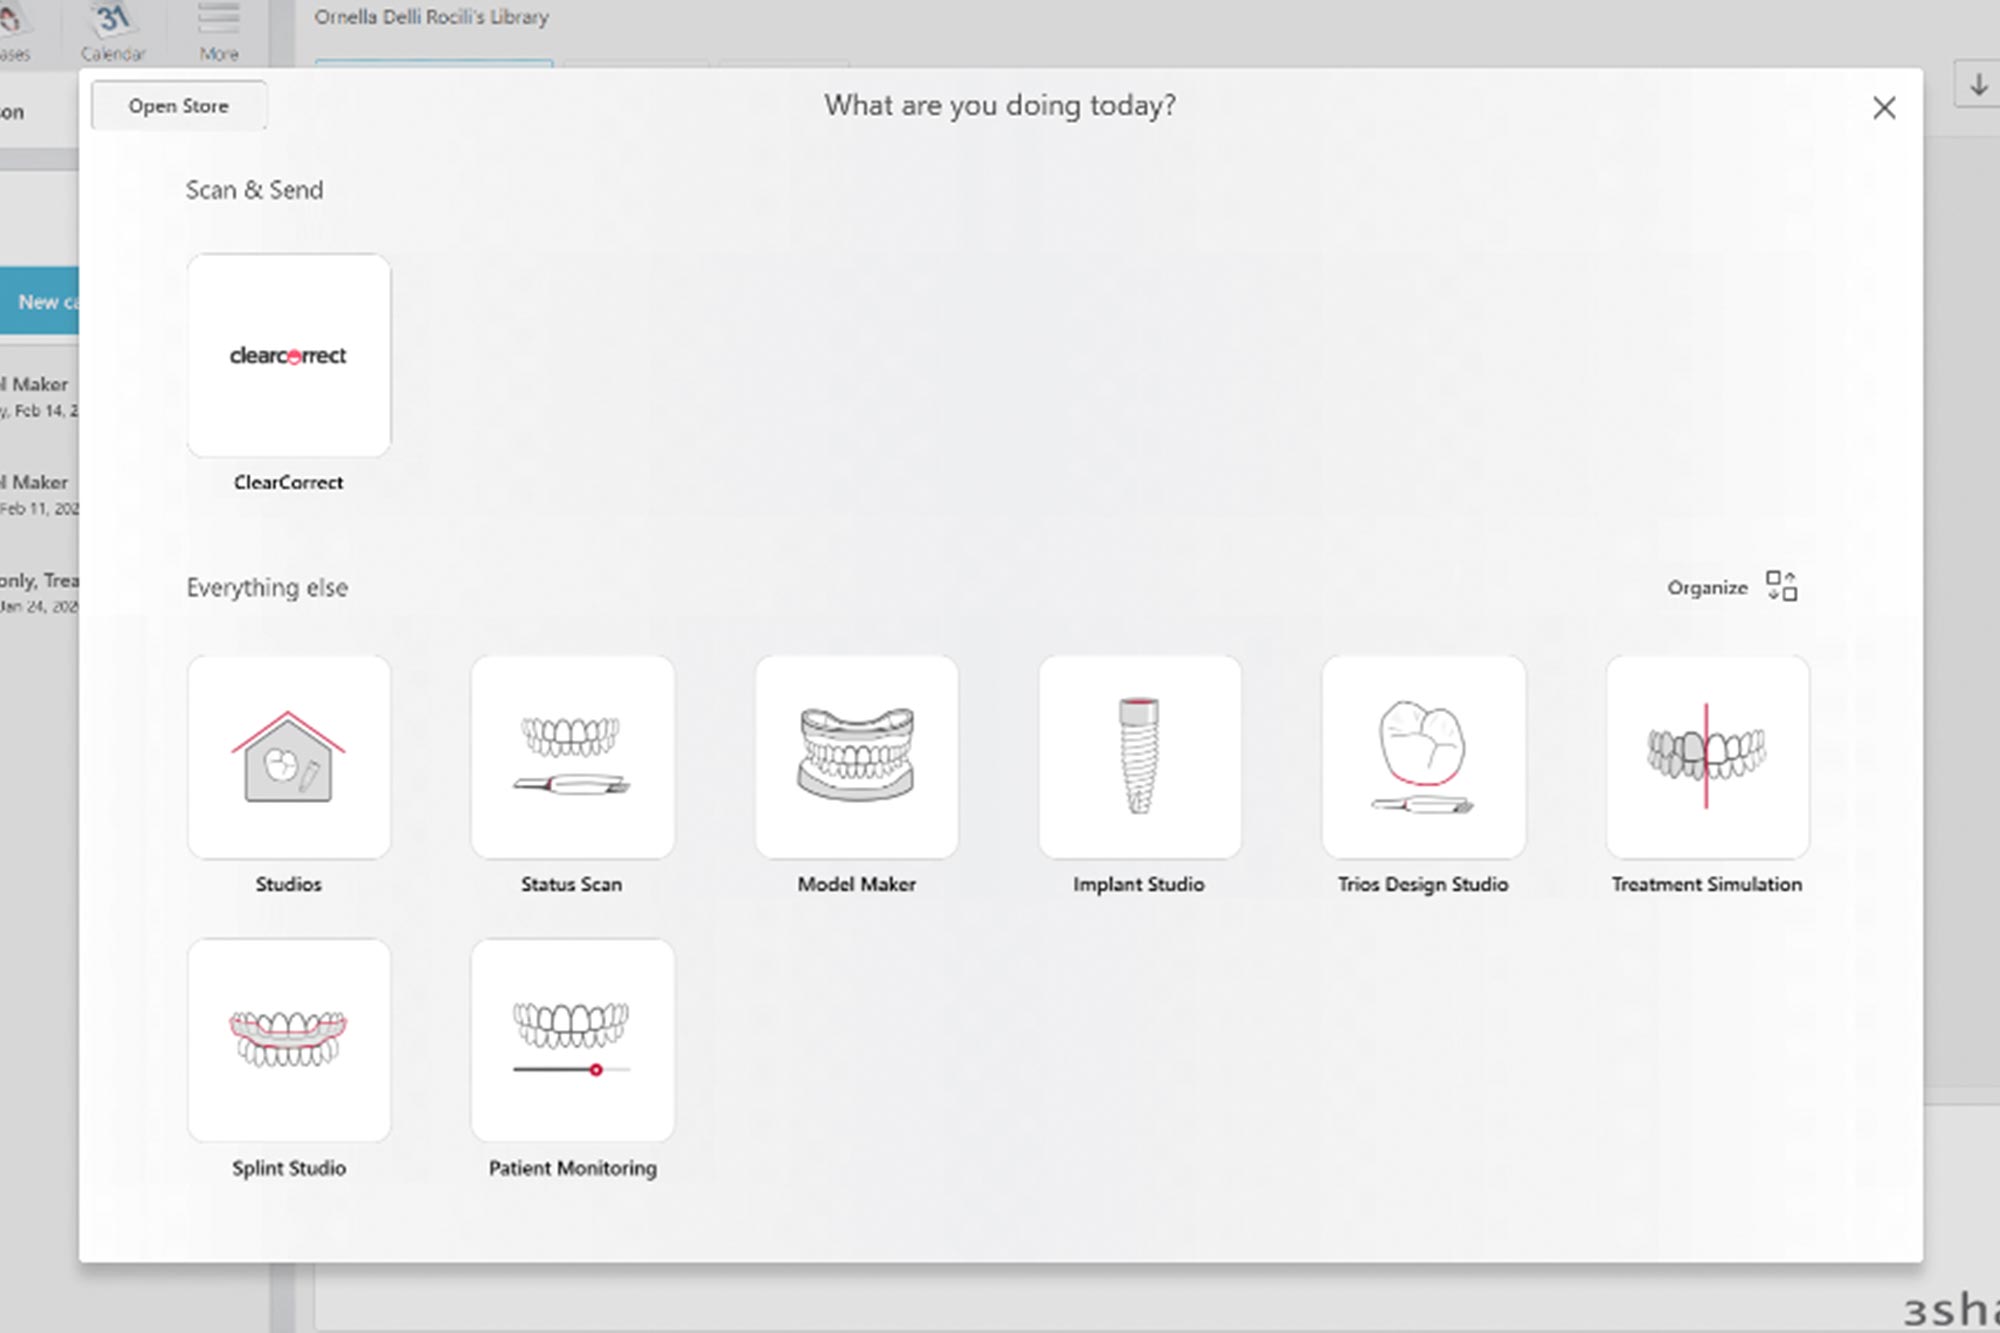This screenshot has height=1333, width=2000.
Task: Click the Open Store button
Action: click(x=179, y=106)
